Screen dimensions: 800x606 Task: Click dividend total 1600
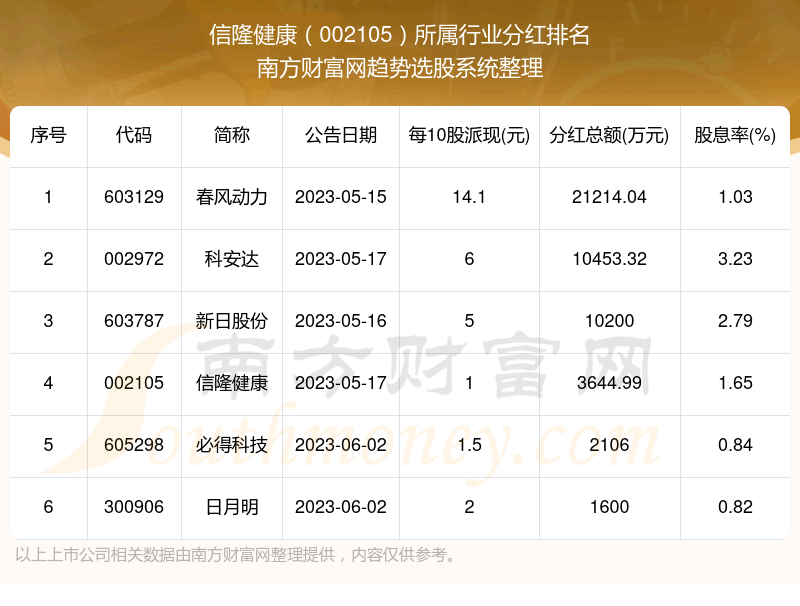[x=609, y=507]
